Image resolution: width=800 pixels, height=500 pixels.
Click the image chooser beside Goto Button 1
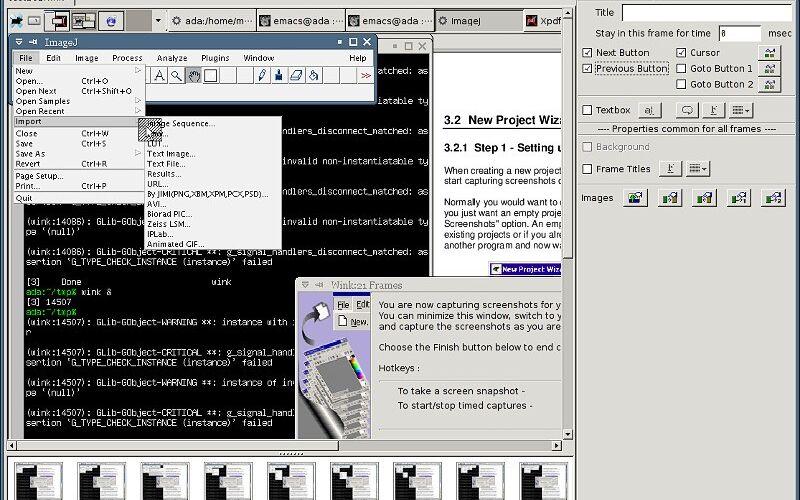(769, 68)
